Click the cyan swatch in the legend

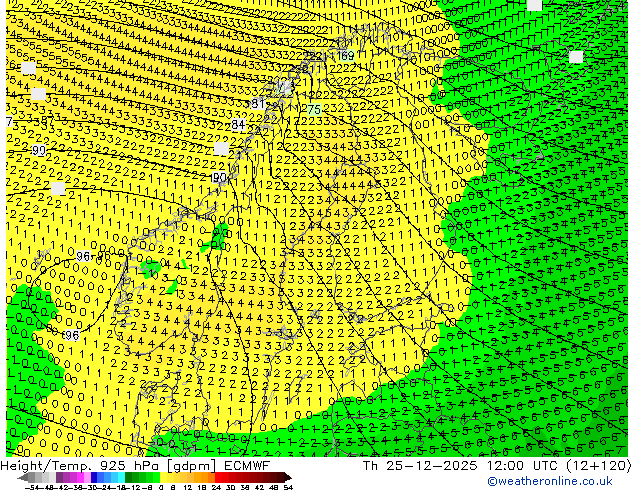pyautogui.click(x=121, y=478)
